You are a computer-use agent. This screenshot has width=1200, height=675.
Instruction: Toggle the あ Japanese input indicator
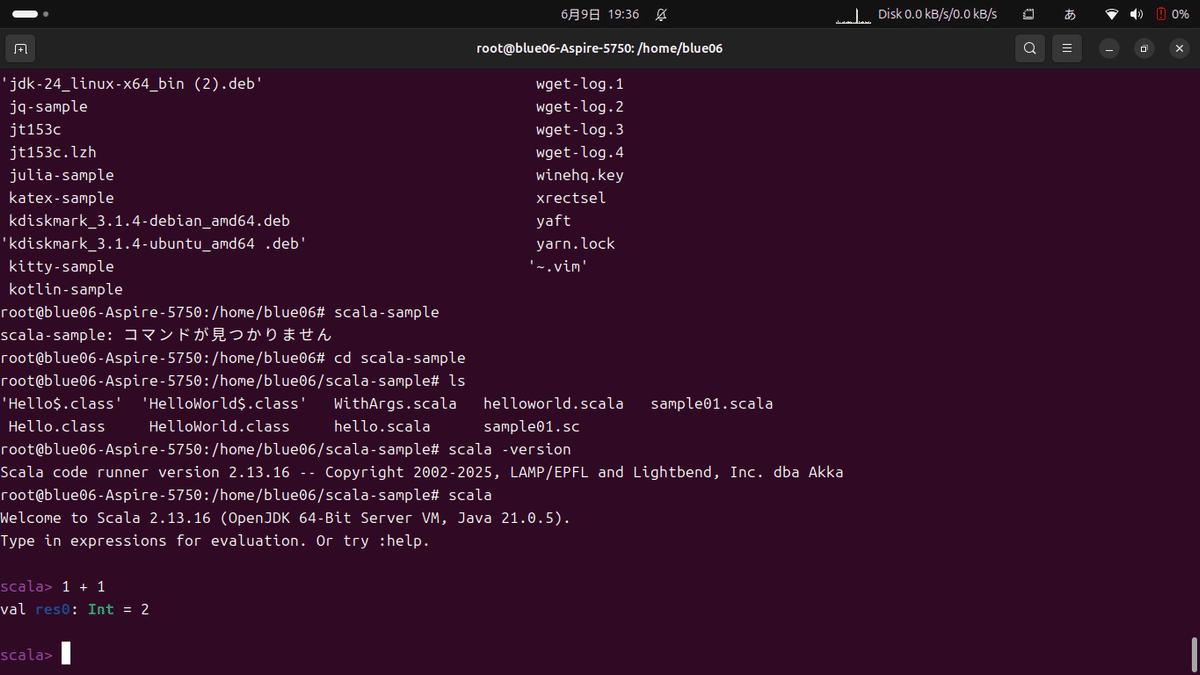(1069, 14)
